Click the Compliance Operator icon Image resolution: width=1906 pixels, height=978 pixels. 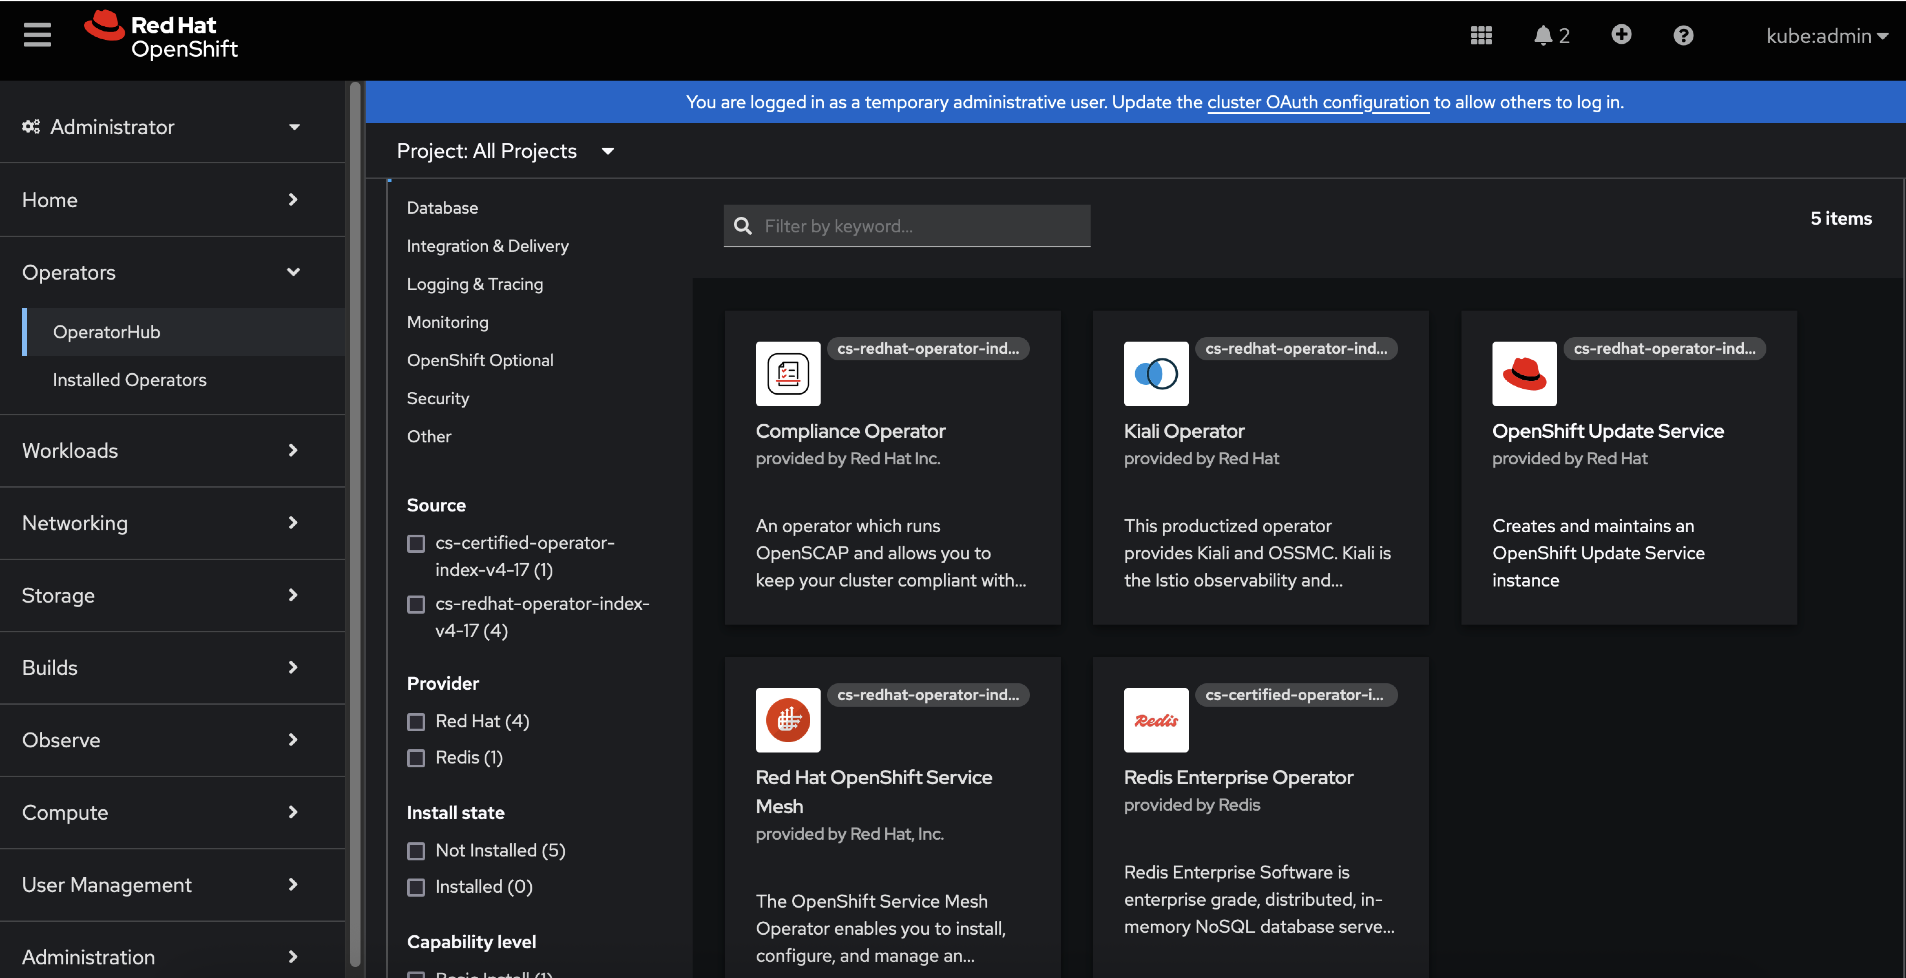point(788,374)
